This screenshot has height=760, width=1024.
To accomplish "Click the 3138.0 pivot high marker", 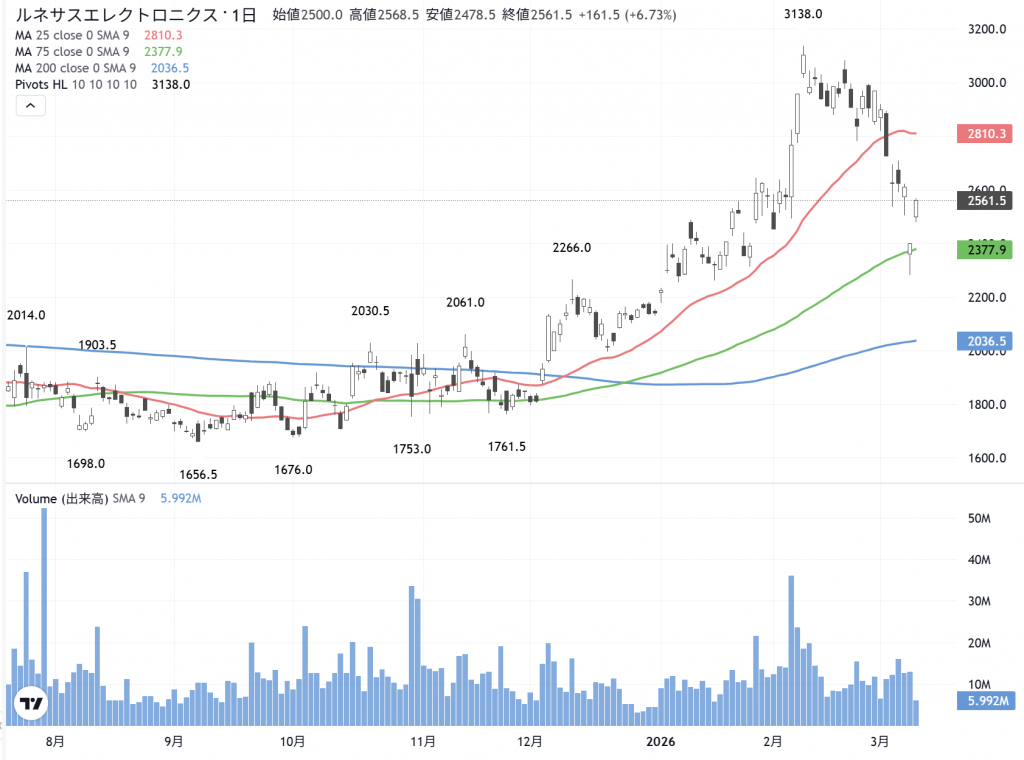I will tap(803, 14).
